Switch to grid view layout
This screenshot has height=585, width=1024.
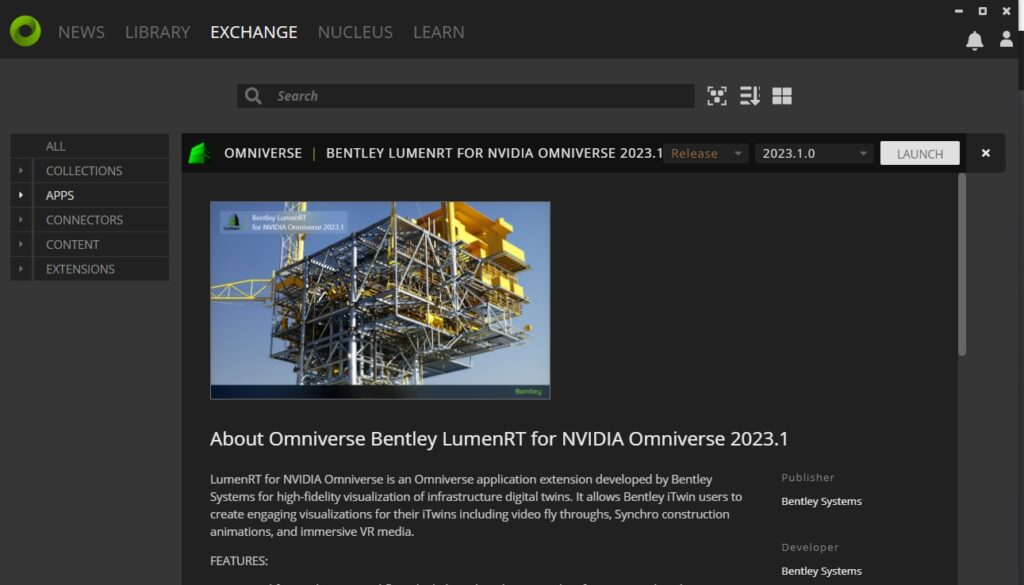[783, 95]
